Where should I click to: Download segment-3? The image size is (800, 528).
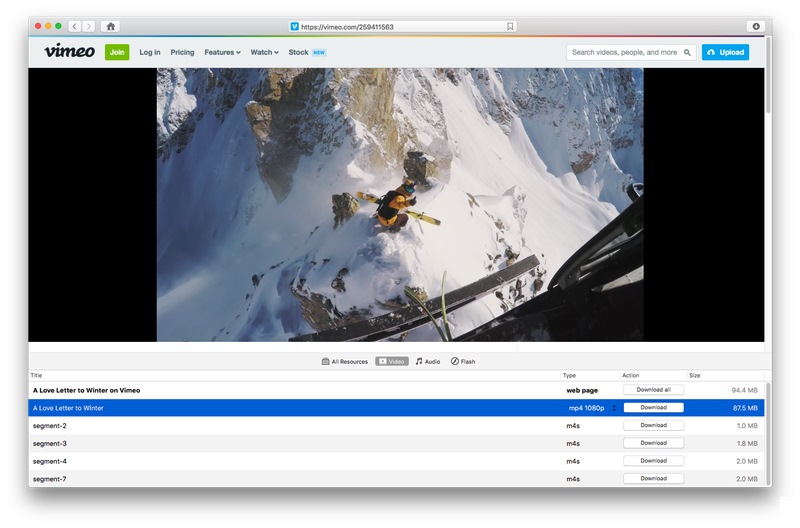(654, 443)
